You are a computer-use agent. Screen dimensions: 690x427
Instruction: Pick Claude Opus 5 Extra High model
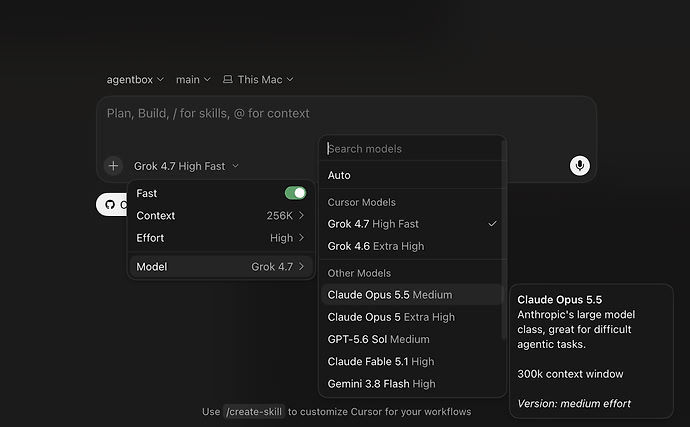(x=411, y=317)
